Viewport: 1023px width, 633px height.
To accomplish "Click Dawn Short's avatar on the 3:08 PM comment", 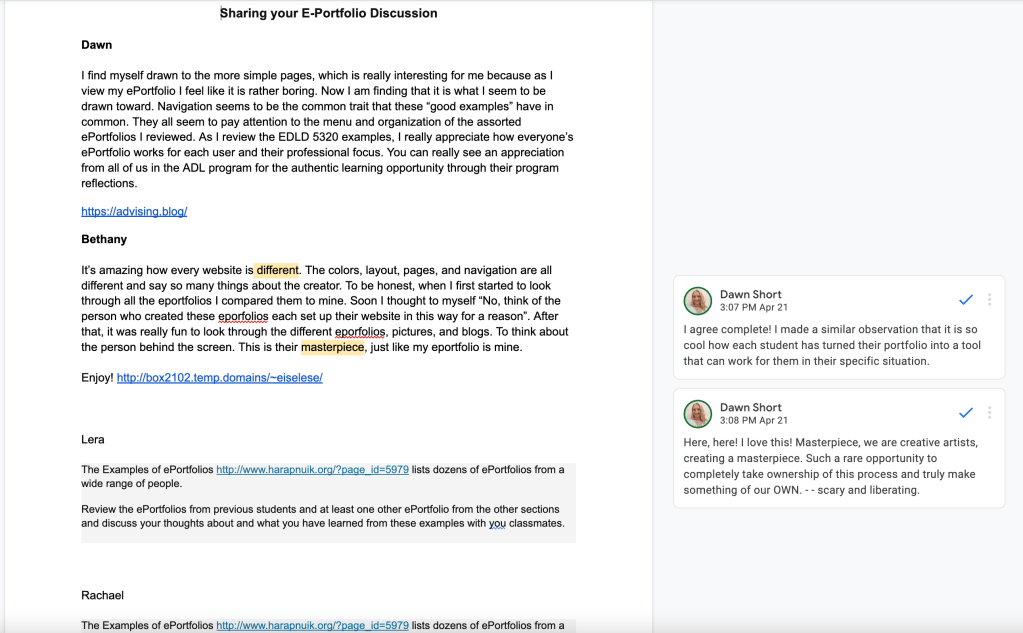I will coord(697,414).
